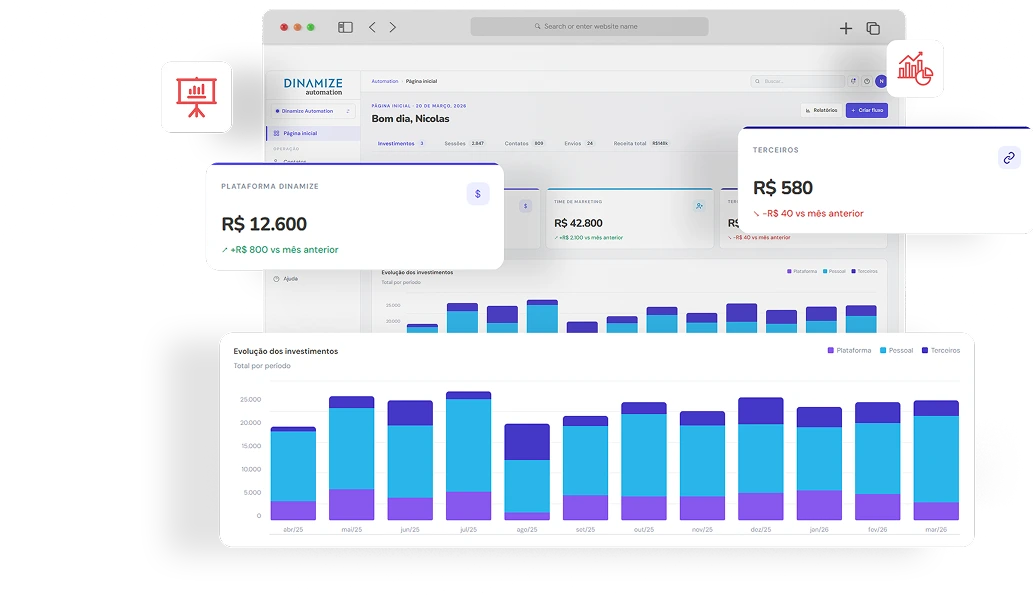Click the red close window button
1033x596 pixels.
pos(284,27)
